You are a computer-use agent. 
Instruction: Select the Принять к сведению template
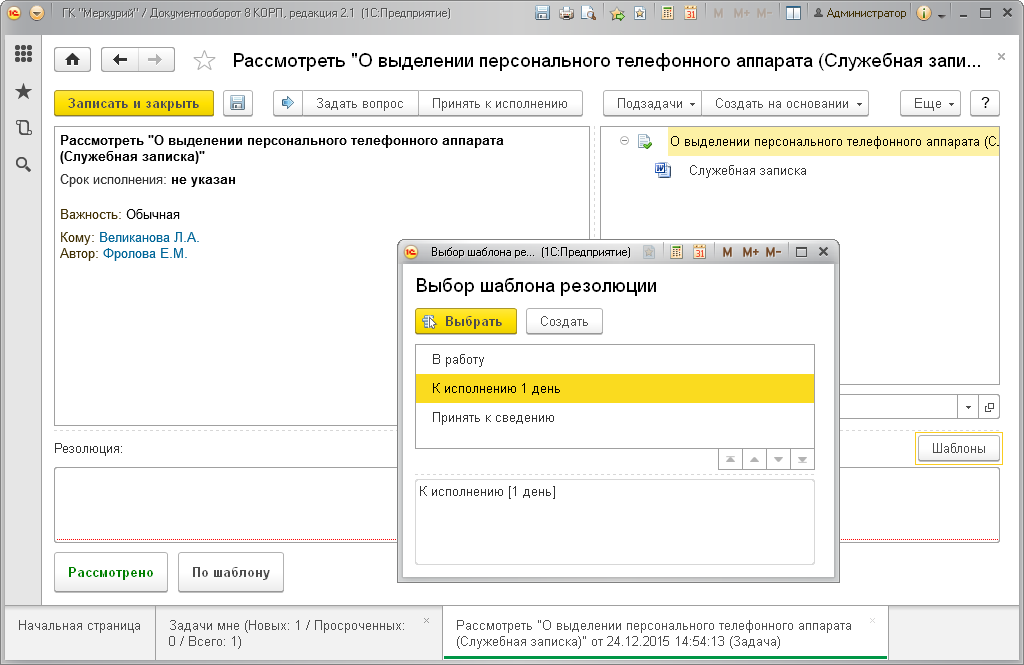pos(615,418)
